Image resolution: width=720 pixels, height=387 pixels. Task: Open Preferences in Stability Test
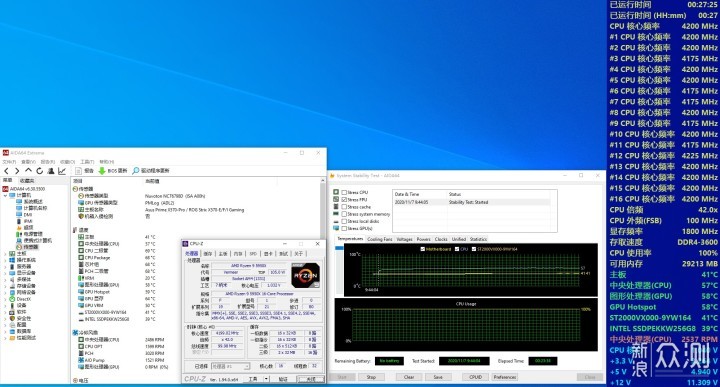505,377
